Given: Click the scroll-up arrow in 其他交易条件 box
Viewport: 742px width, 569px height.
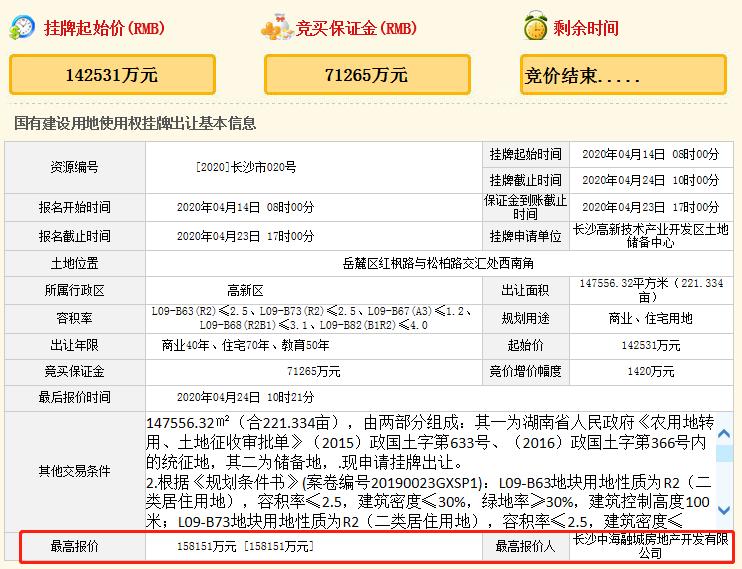Looking at the screenshot, I should point(724,434).
